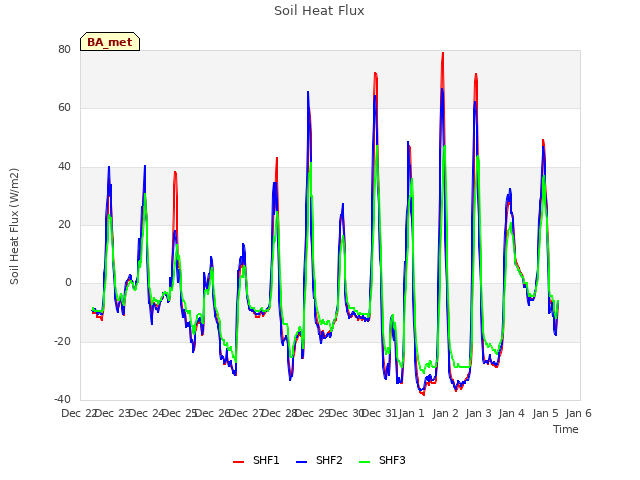Click the -20 y-axis tick label
Screen dimensions: 640x480
coord(62,341)
